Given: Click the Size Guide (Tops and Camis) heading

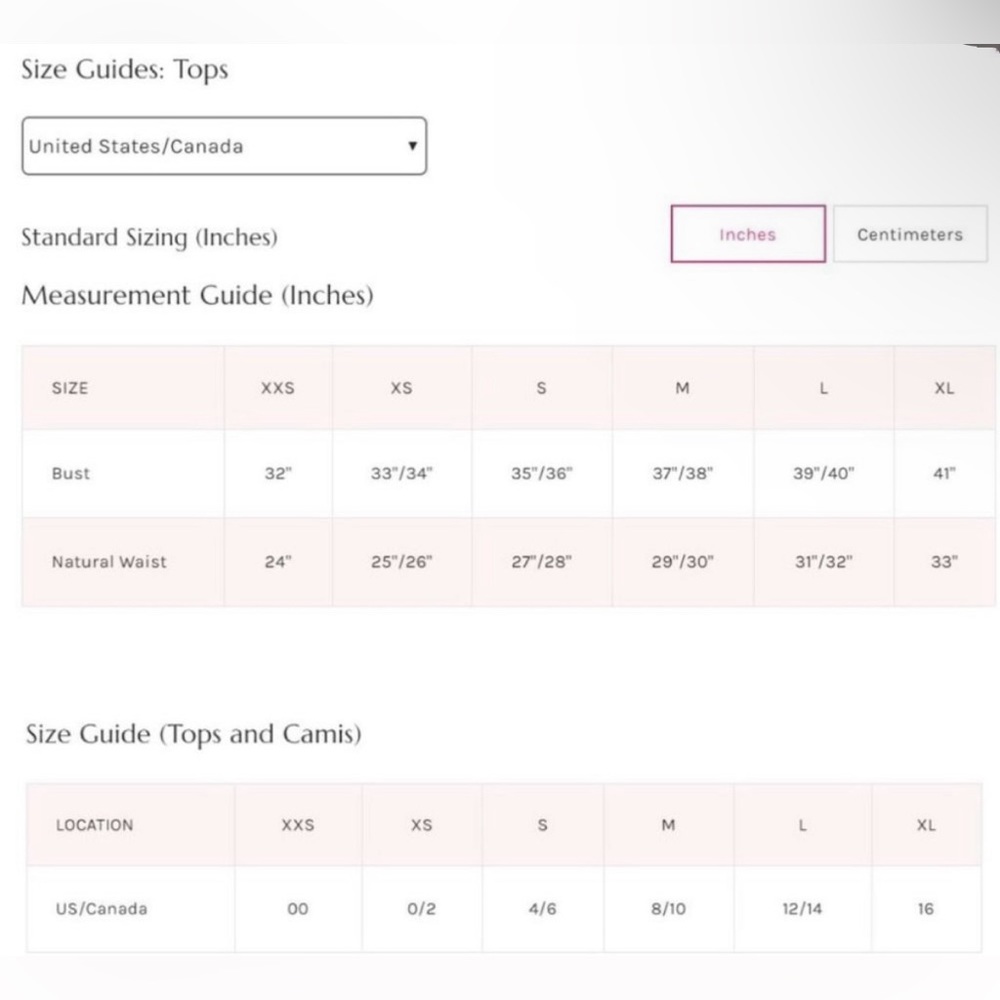Looking at the screenshot, I should pos(193,734).
